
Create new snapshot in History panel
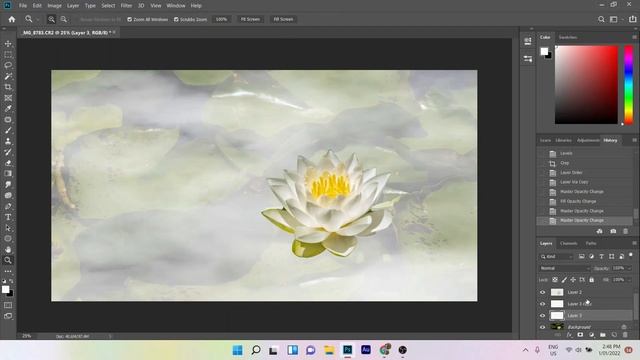click(x=613, y=231)
